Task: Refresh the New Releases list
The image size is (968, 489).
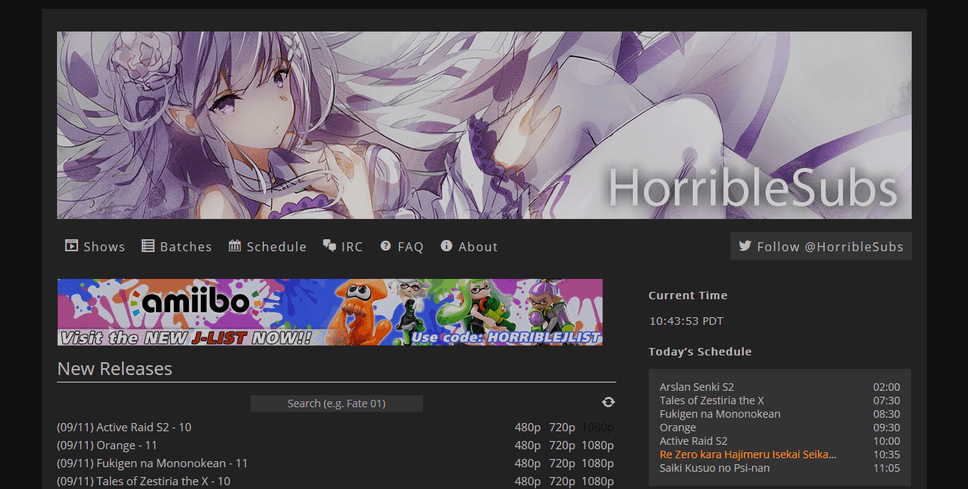Action: click(608, 402)
